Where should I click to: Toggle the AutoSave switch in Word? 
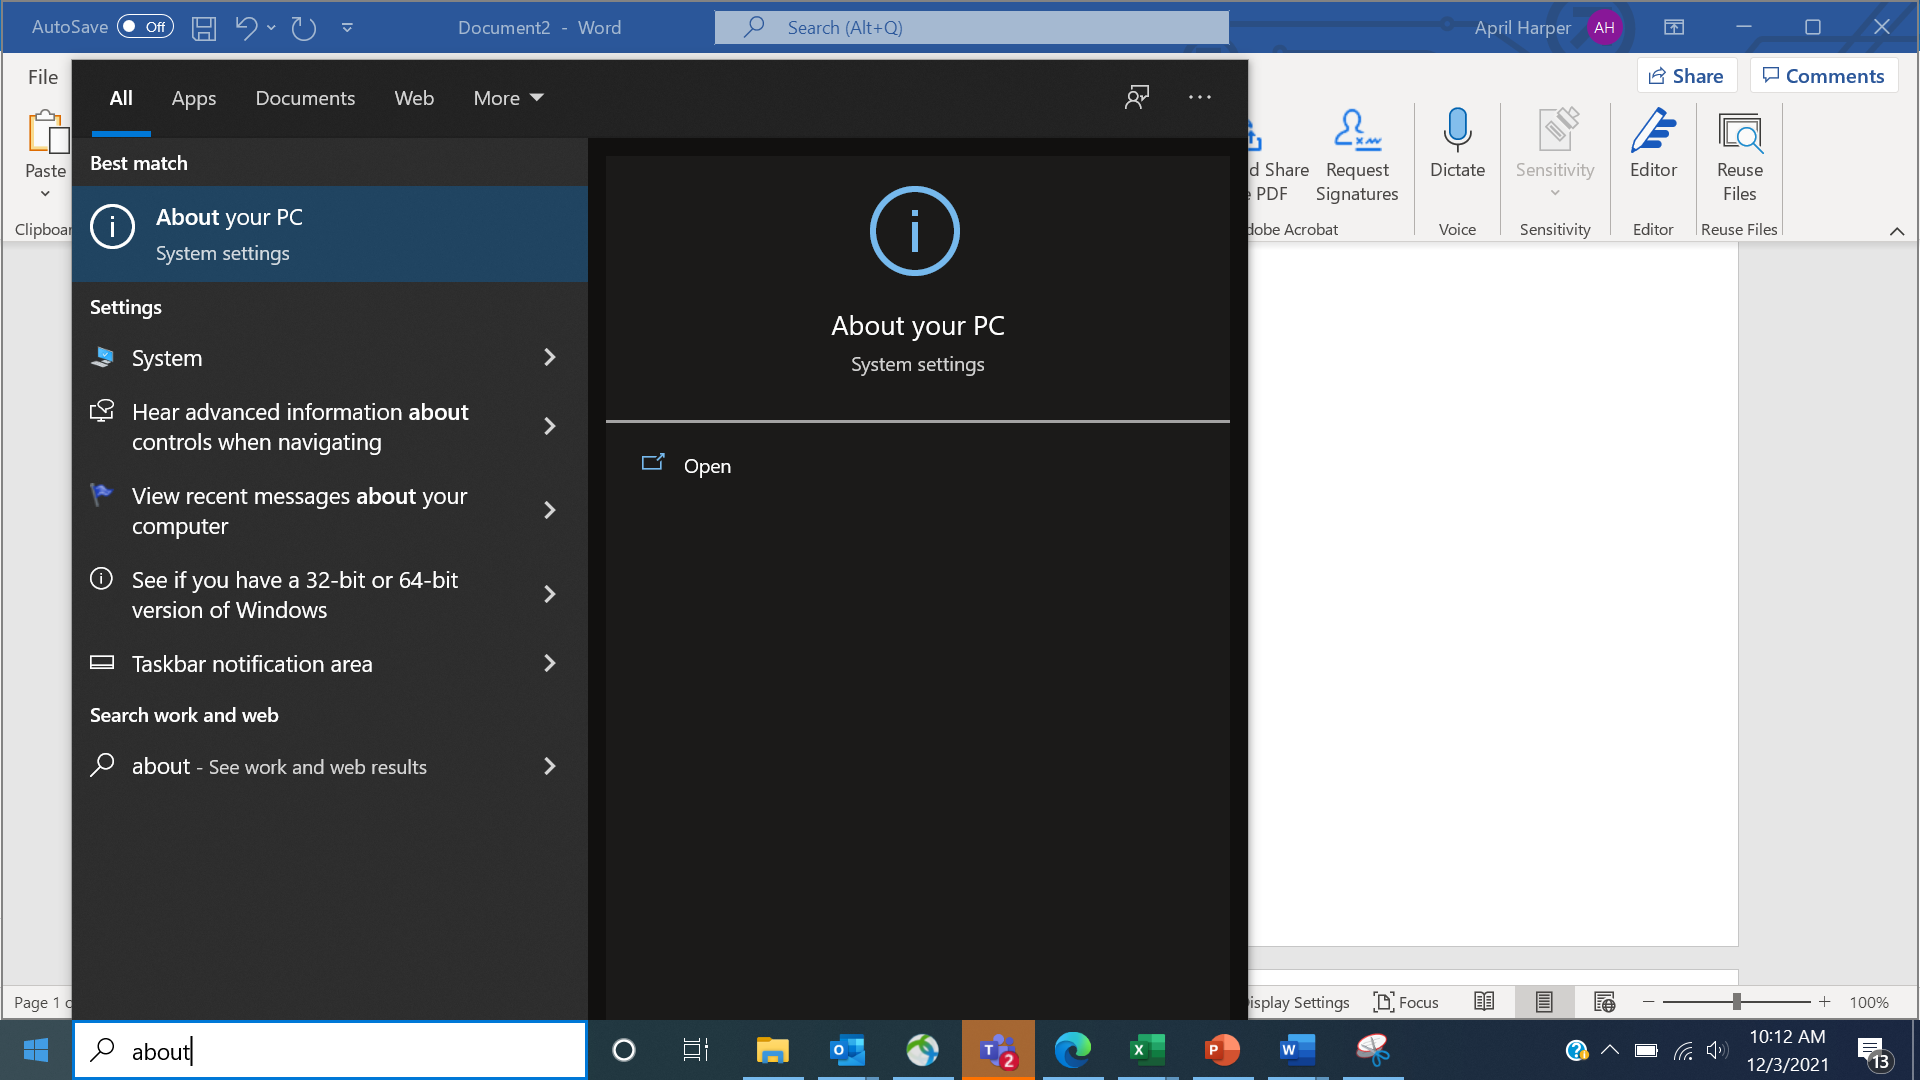tap(145, 27)
